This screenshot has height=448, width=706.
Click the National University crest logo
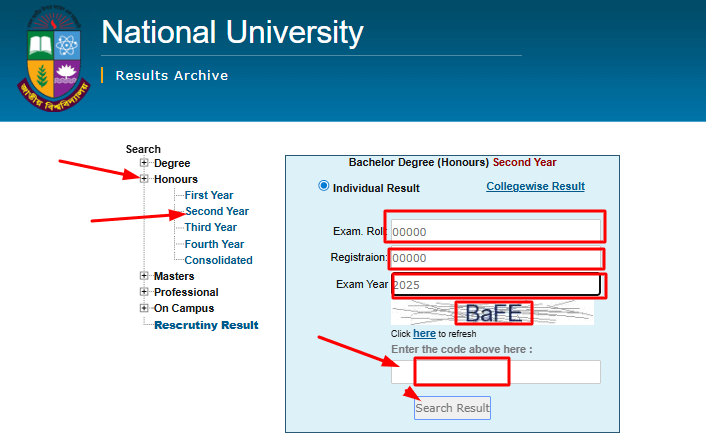coord(54,59)
